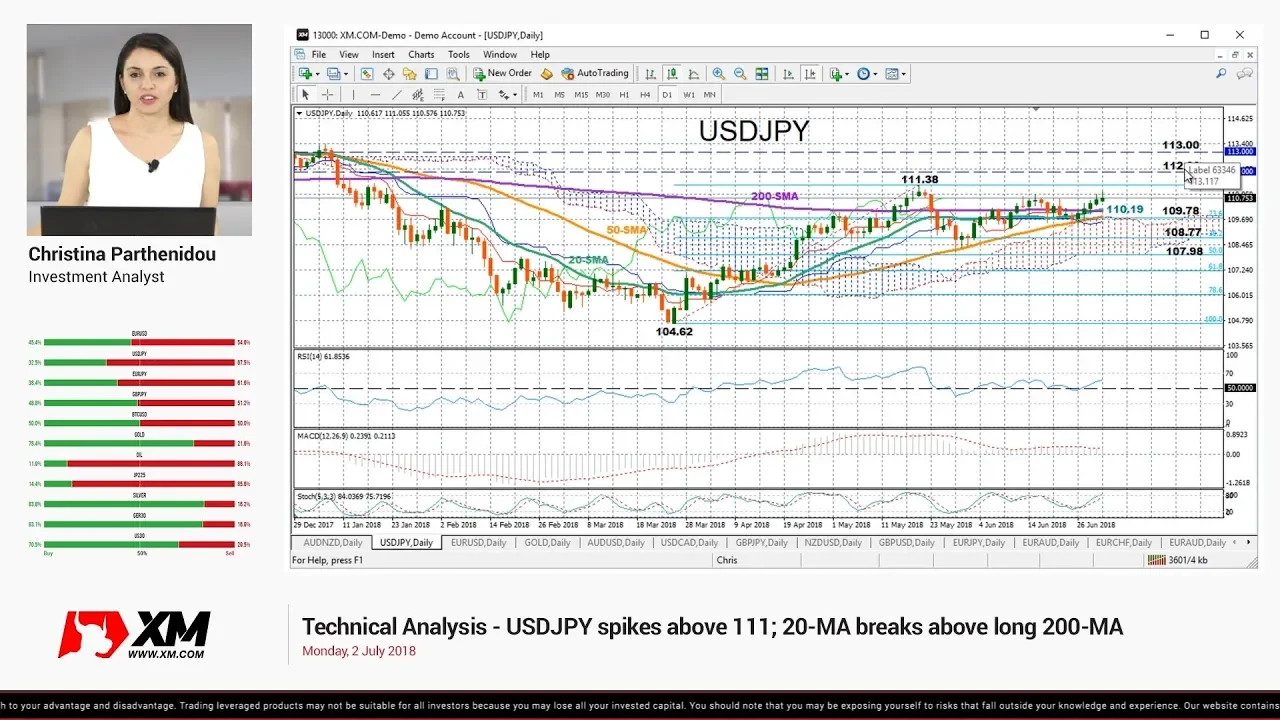Open the Tools menu
This screenshot has height=720, width=1280.
pyautogui.click(x=459, y=55)
